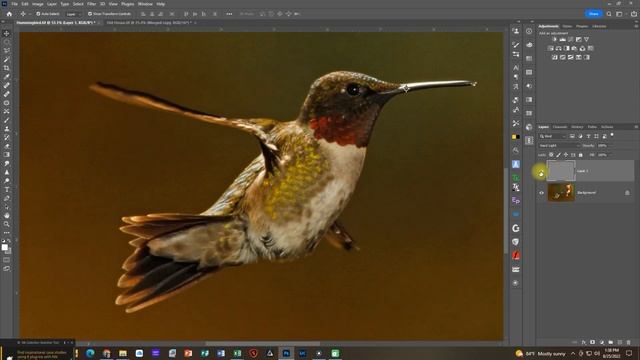Click the add layer mask icon
Image resolution: width=640 pixels, height=360 pixels.
[593, 342]
